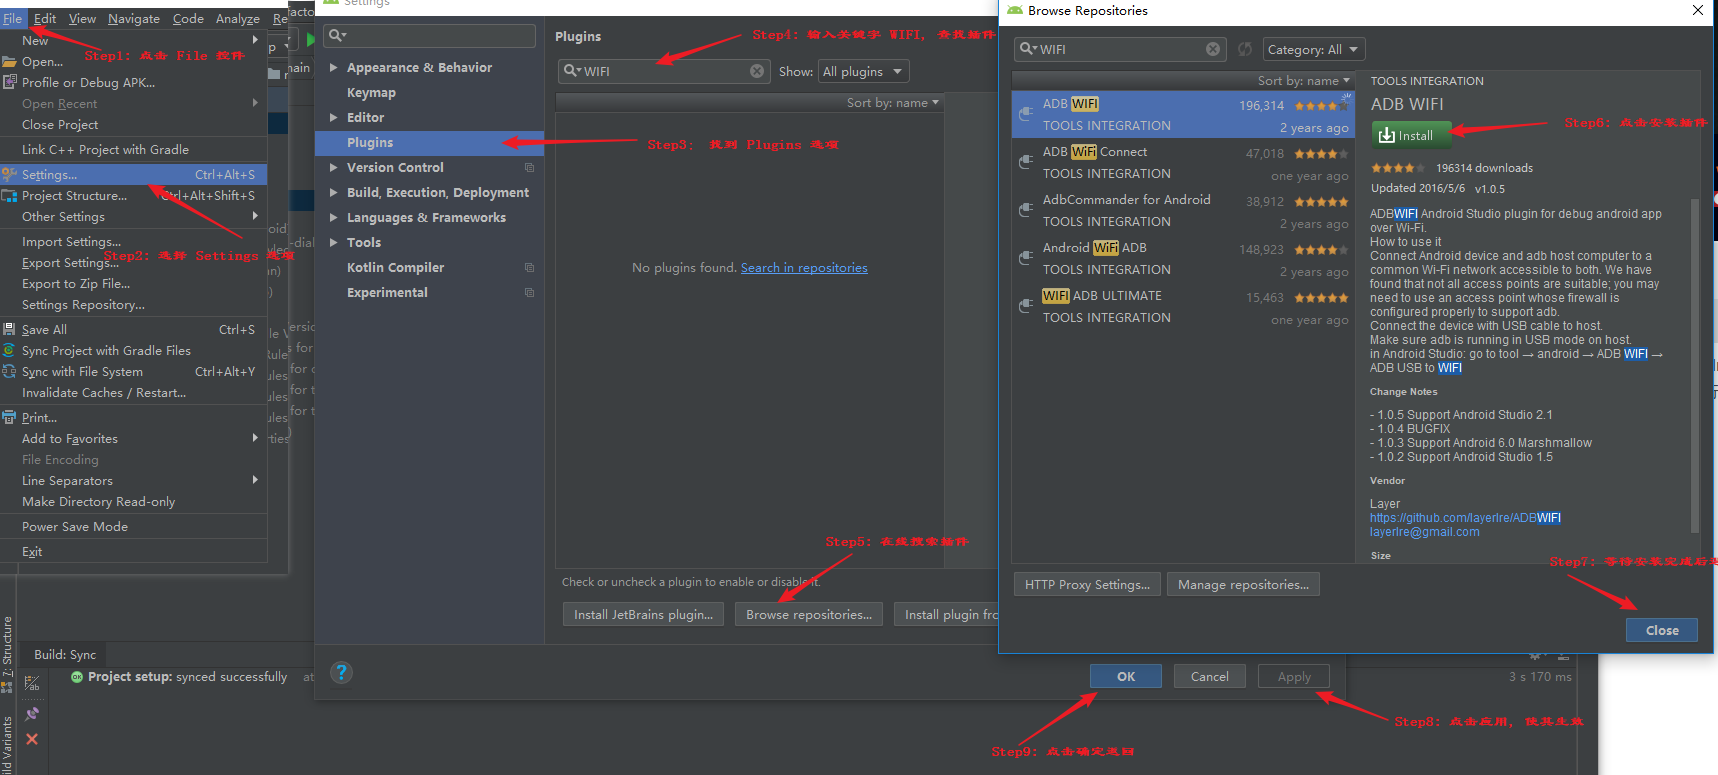The height and width of the screenshot is (775, 1718).
Task: Select Keymap in the settings tree
Action: point(430,93)
